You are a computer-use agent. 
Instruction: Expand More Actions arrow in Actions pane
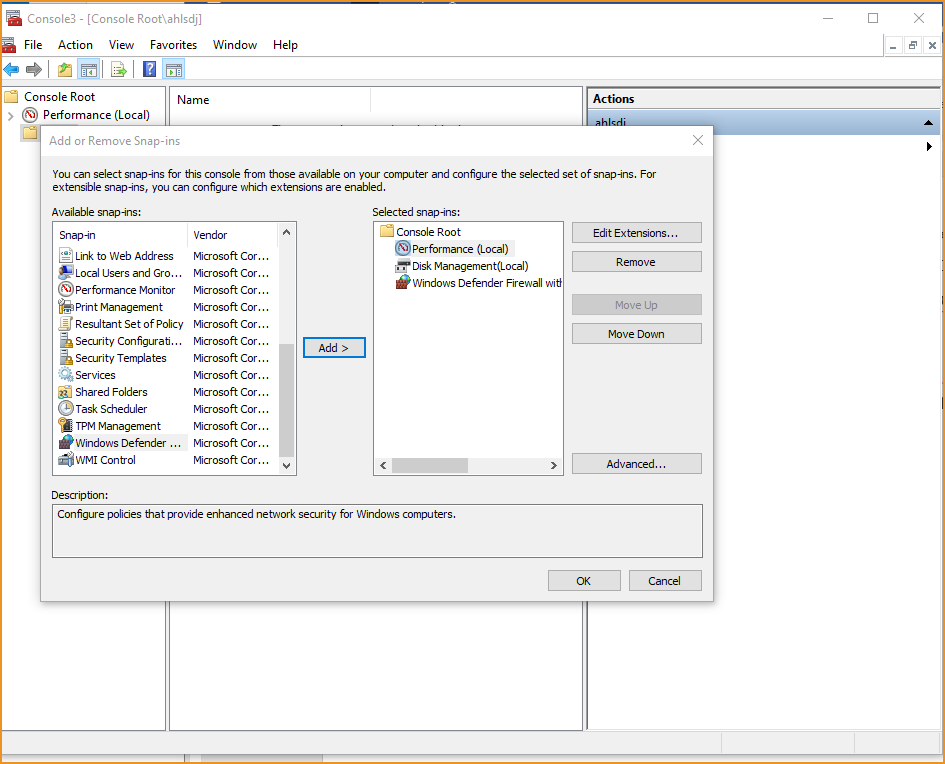[x=929, y=146]
